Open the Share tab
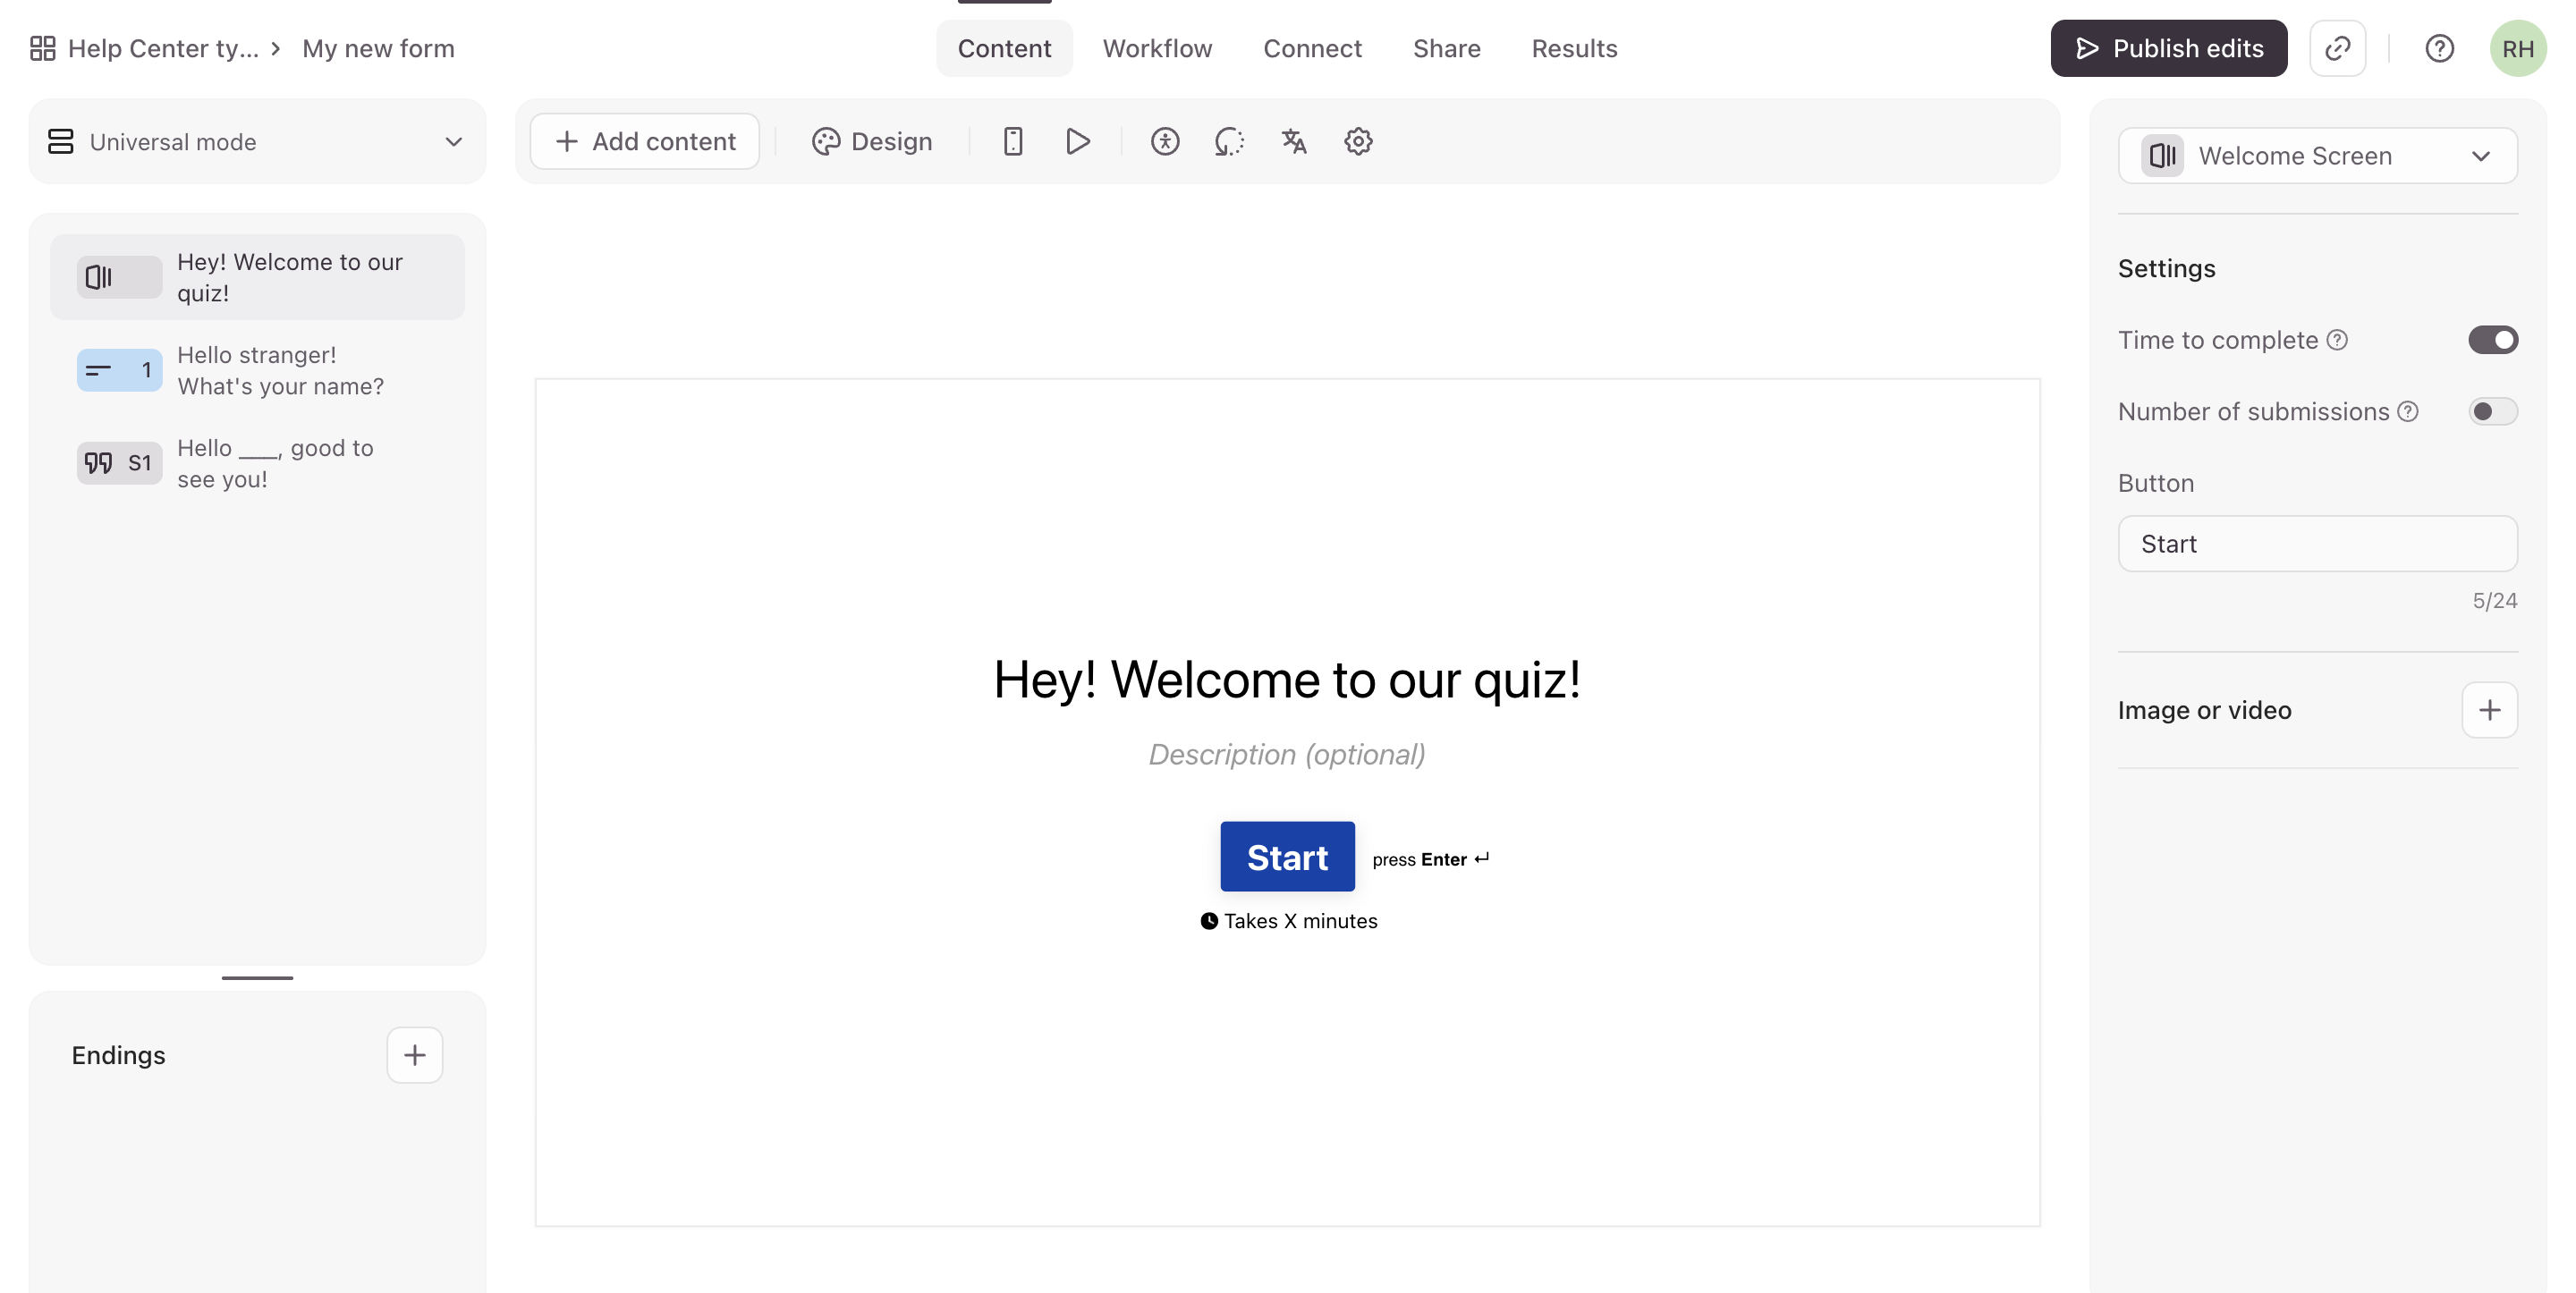This screenshot has width=2576, height=1293. (1446, 48)
